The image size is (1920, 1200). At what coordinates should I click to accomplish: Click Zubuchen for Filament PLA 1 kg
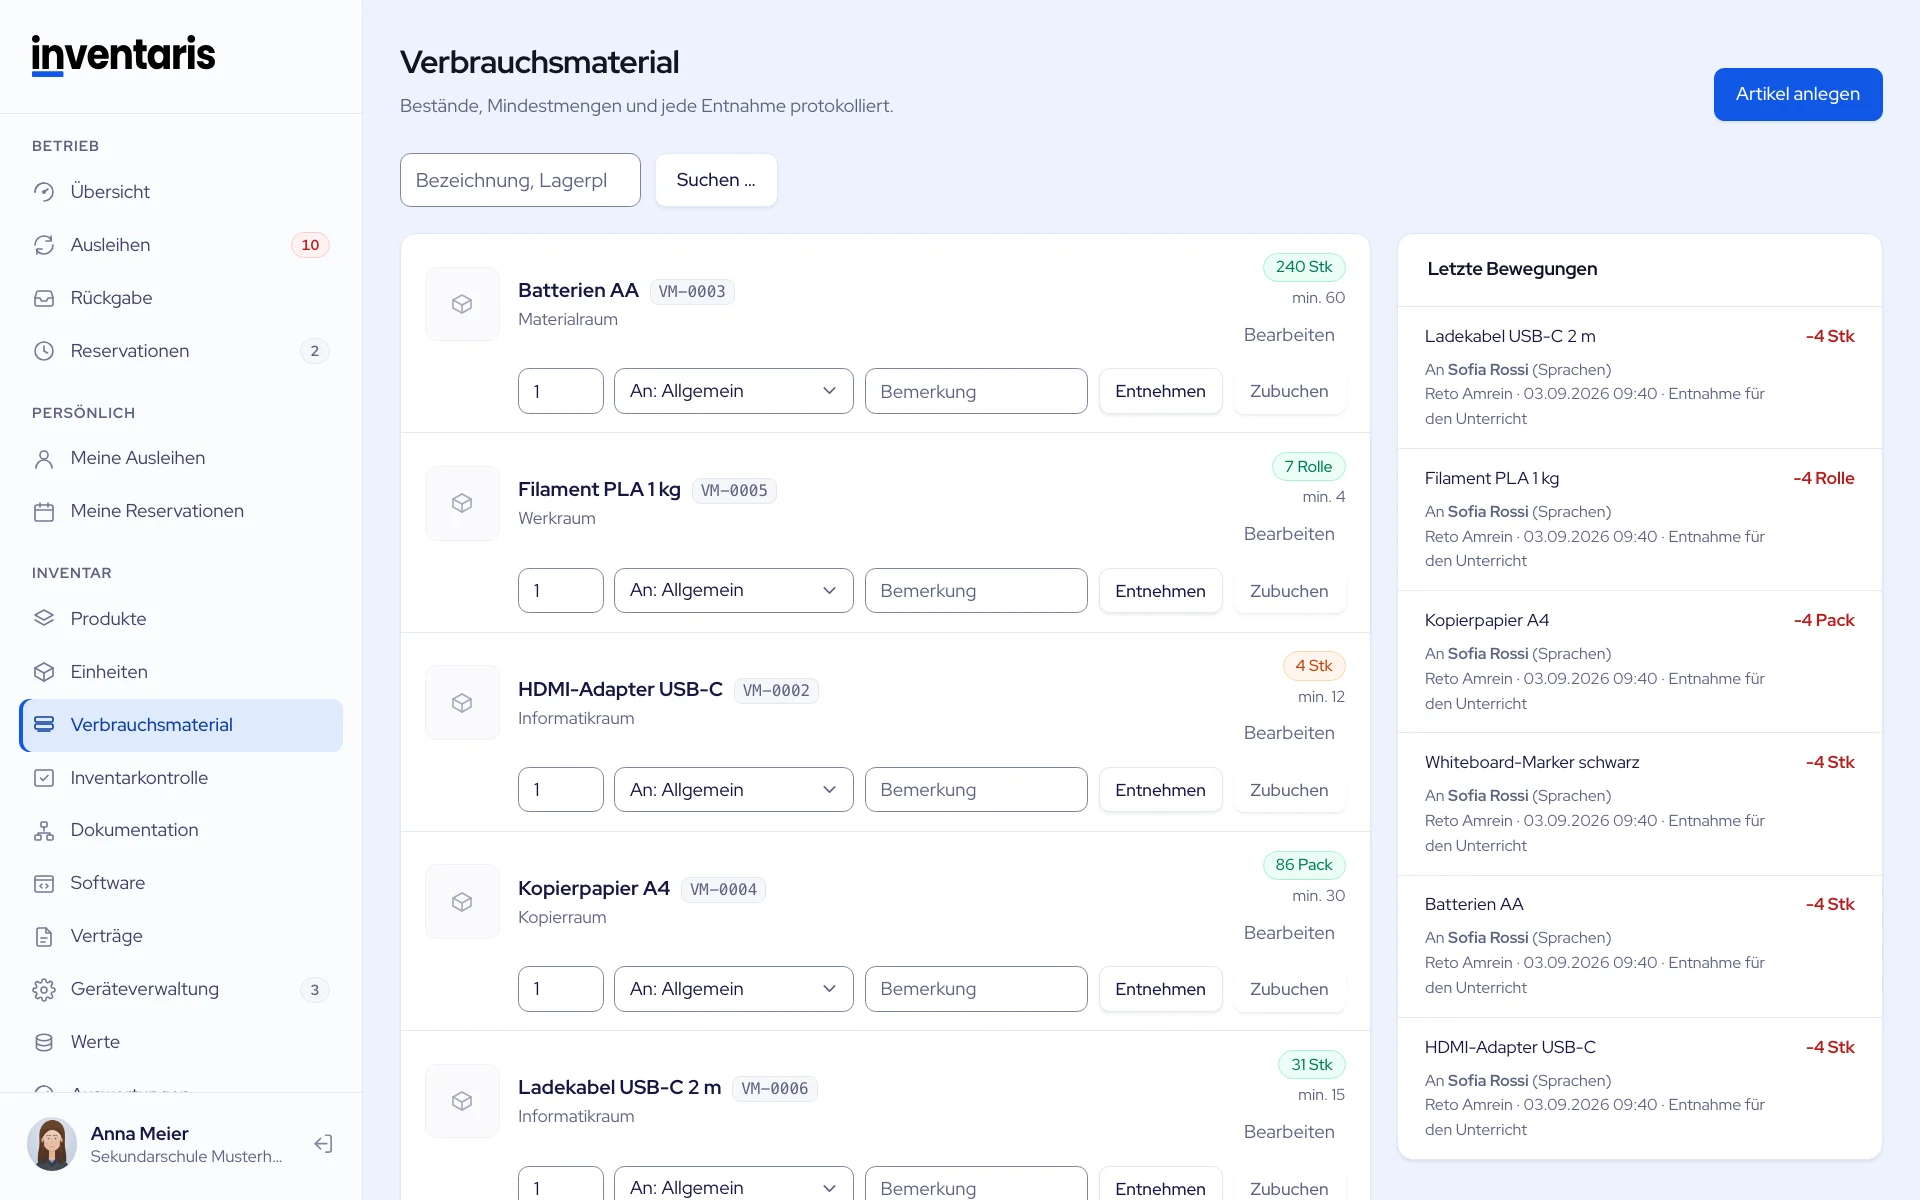[1289, 591]
